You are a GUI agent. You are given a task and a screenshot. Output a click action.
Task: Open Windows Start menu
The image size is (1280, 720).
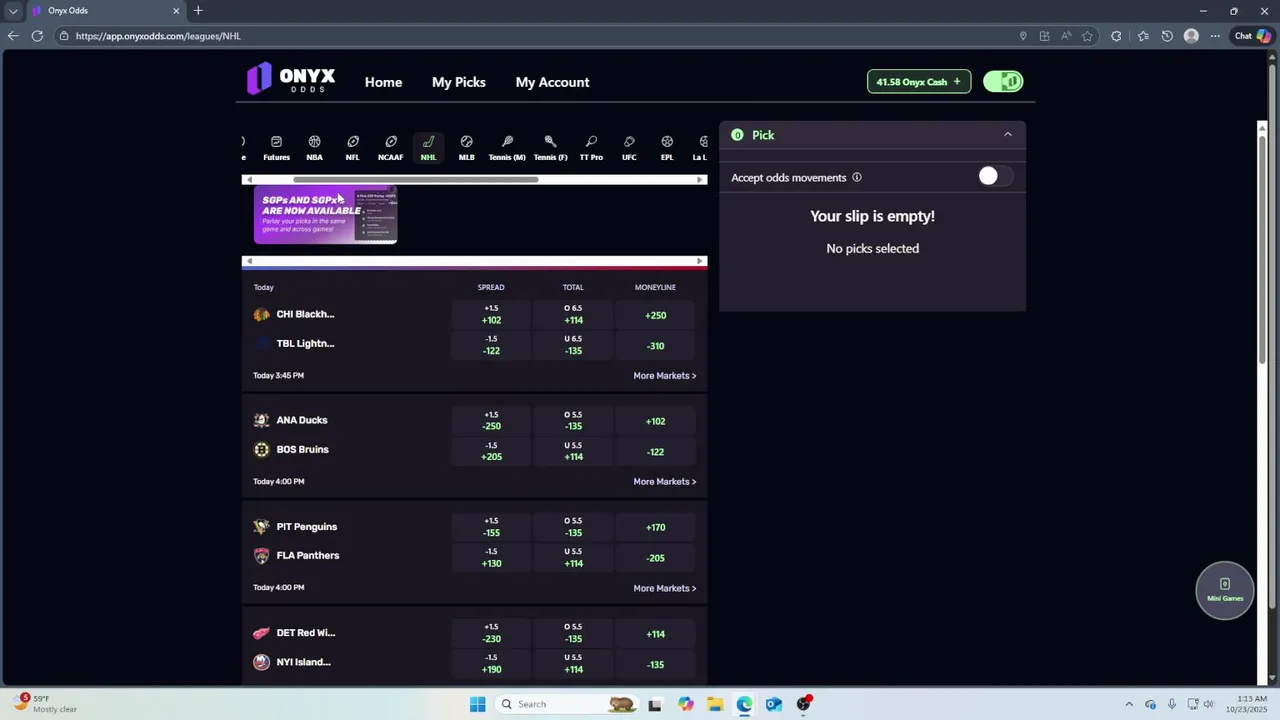[478, 704]
